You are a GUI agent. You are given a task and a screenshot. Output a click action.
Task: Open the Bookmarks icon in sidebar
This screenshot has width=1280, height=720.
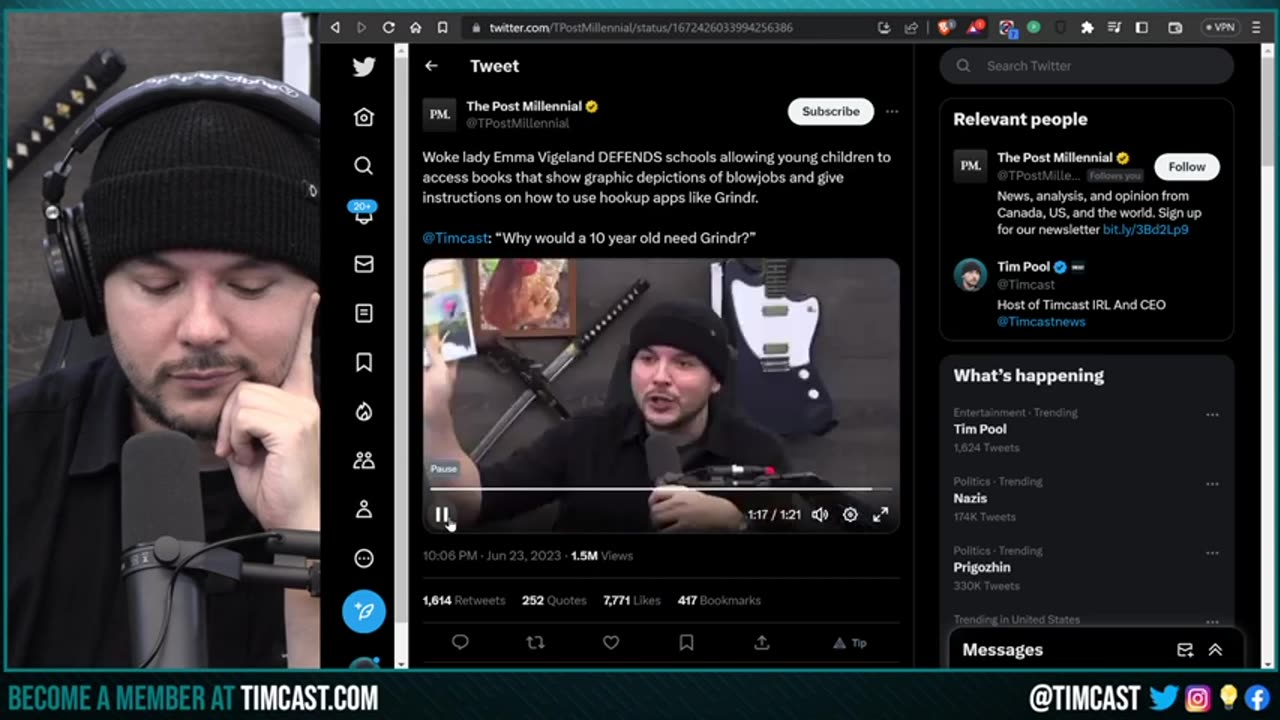tap(364, 362)
